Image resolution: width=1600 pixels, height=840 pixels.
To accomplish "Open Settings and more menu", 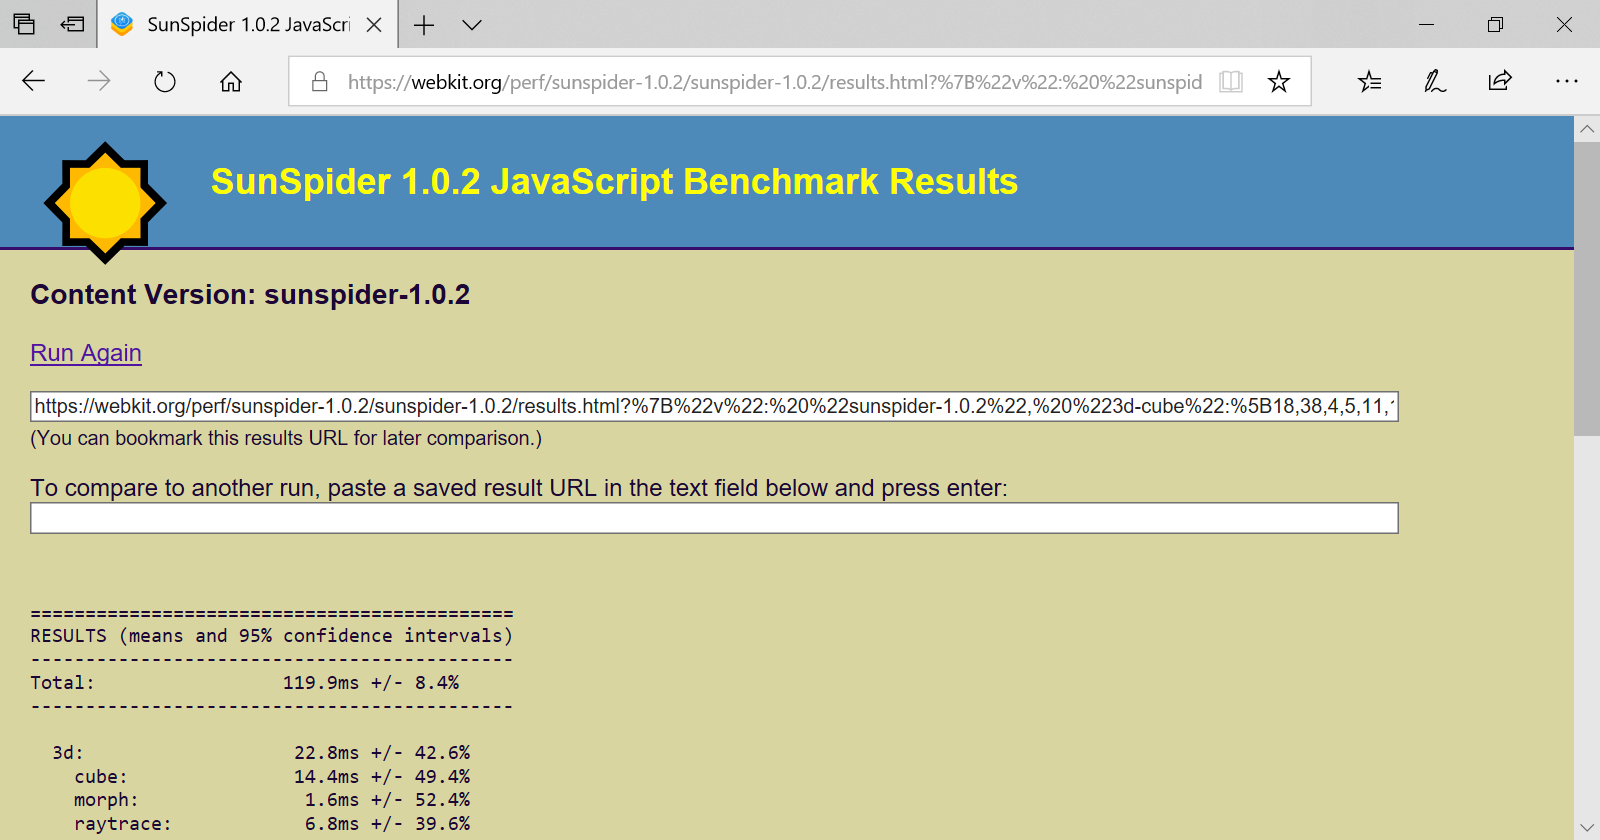I will pos(1566,81).
